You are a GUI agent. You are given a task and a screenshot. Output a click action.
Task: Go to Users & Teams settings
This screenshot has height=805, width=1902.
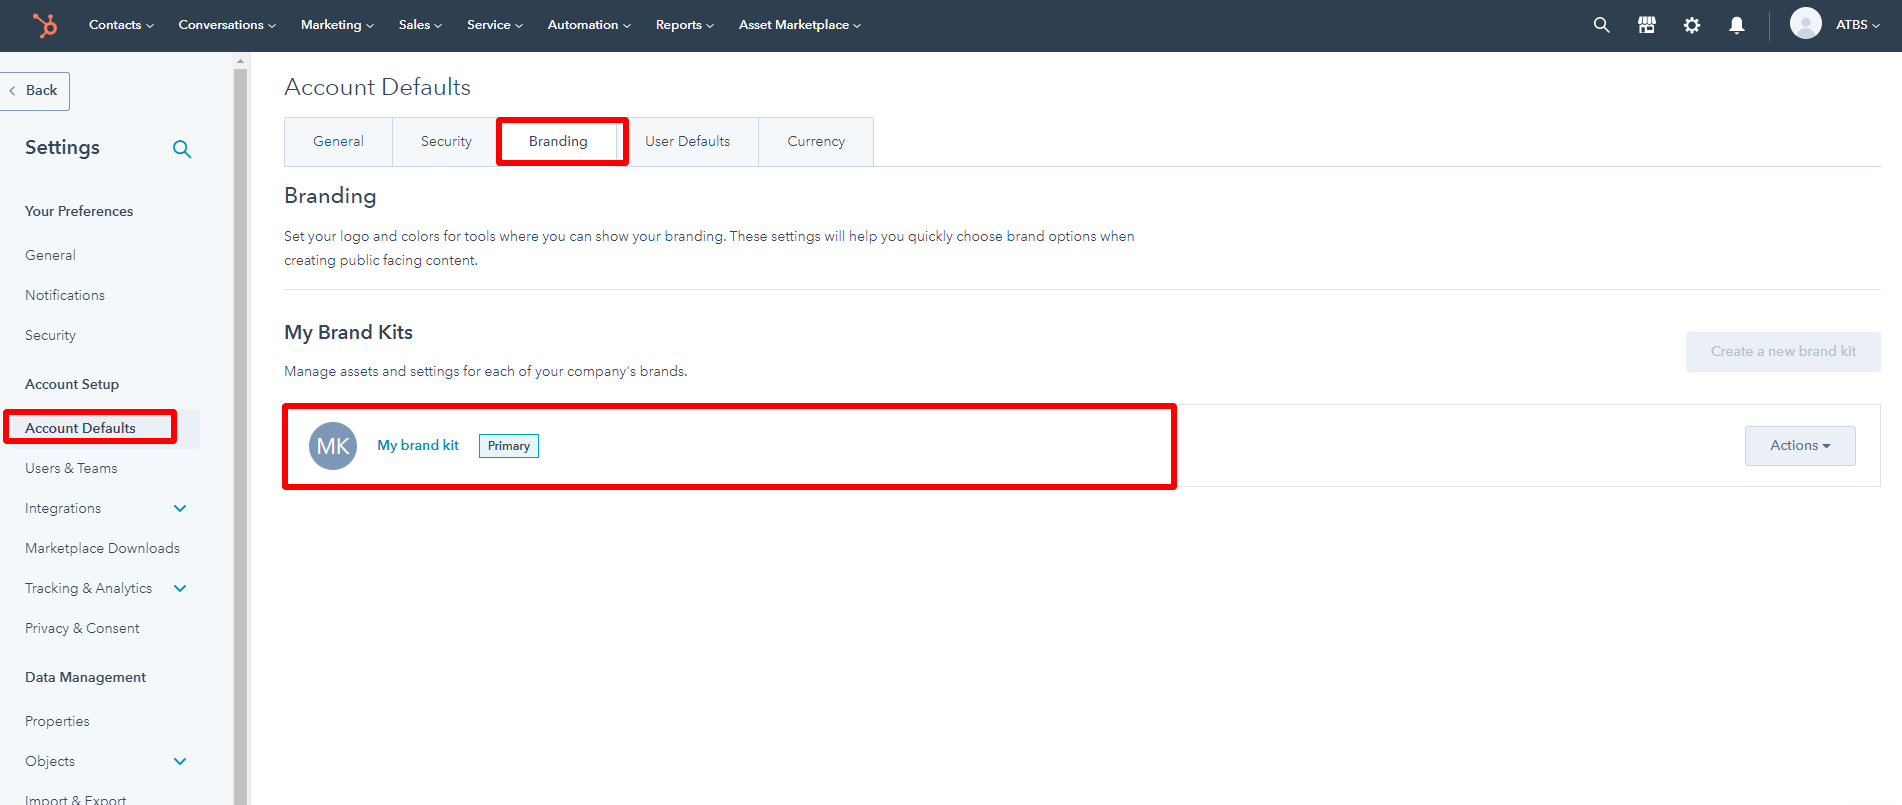pyautogui.click(x=71, y=468)
